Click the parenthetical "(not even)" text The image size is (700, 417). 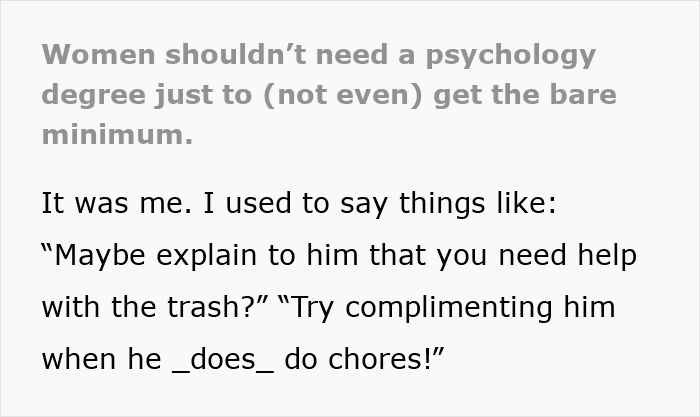[345, 96]
